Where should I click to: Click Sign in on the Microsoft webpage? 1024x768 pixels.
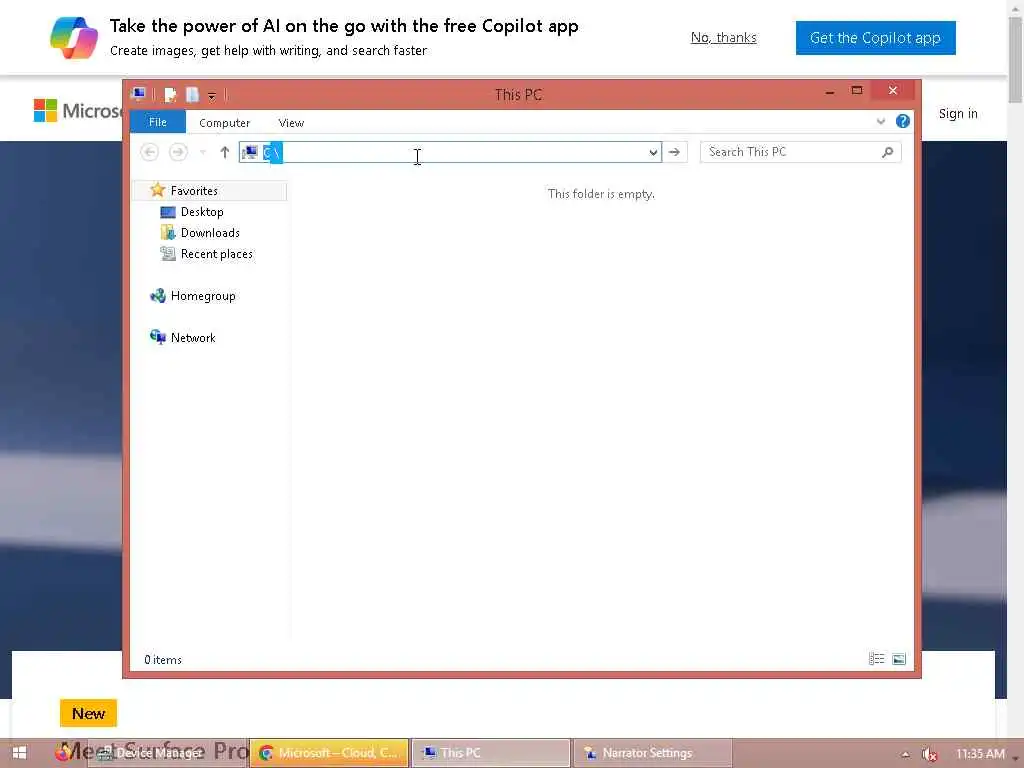point(958,114)
